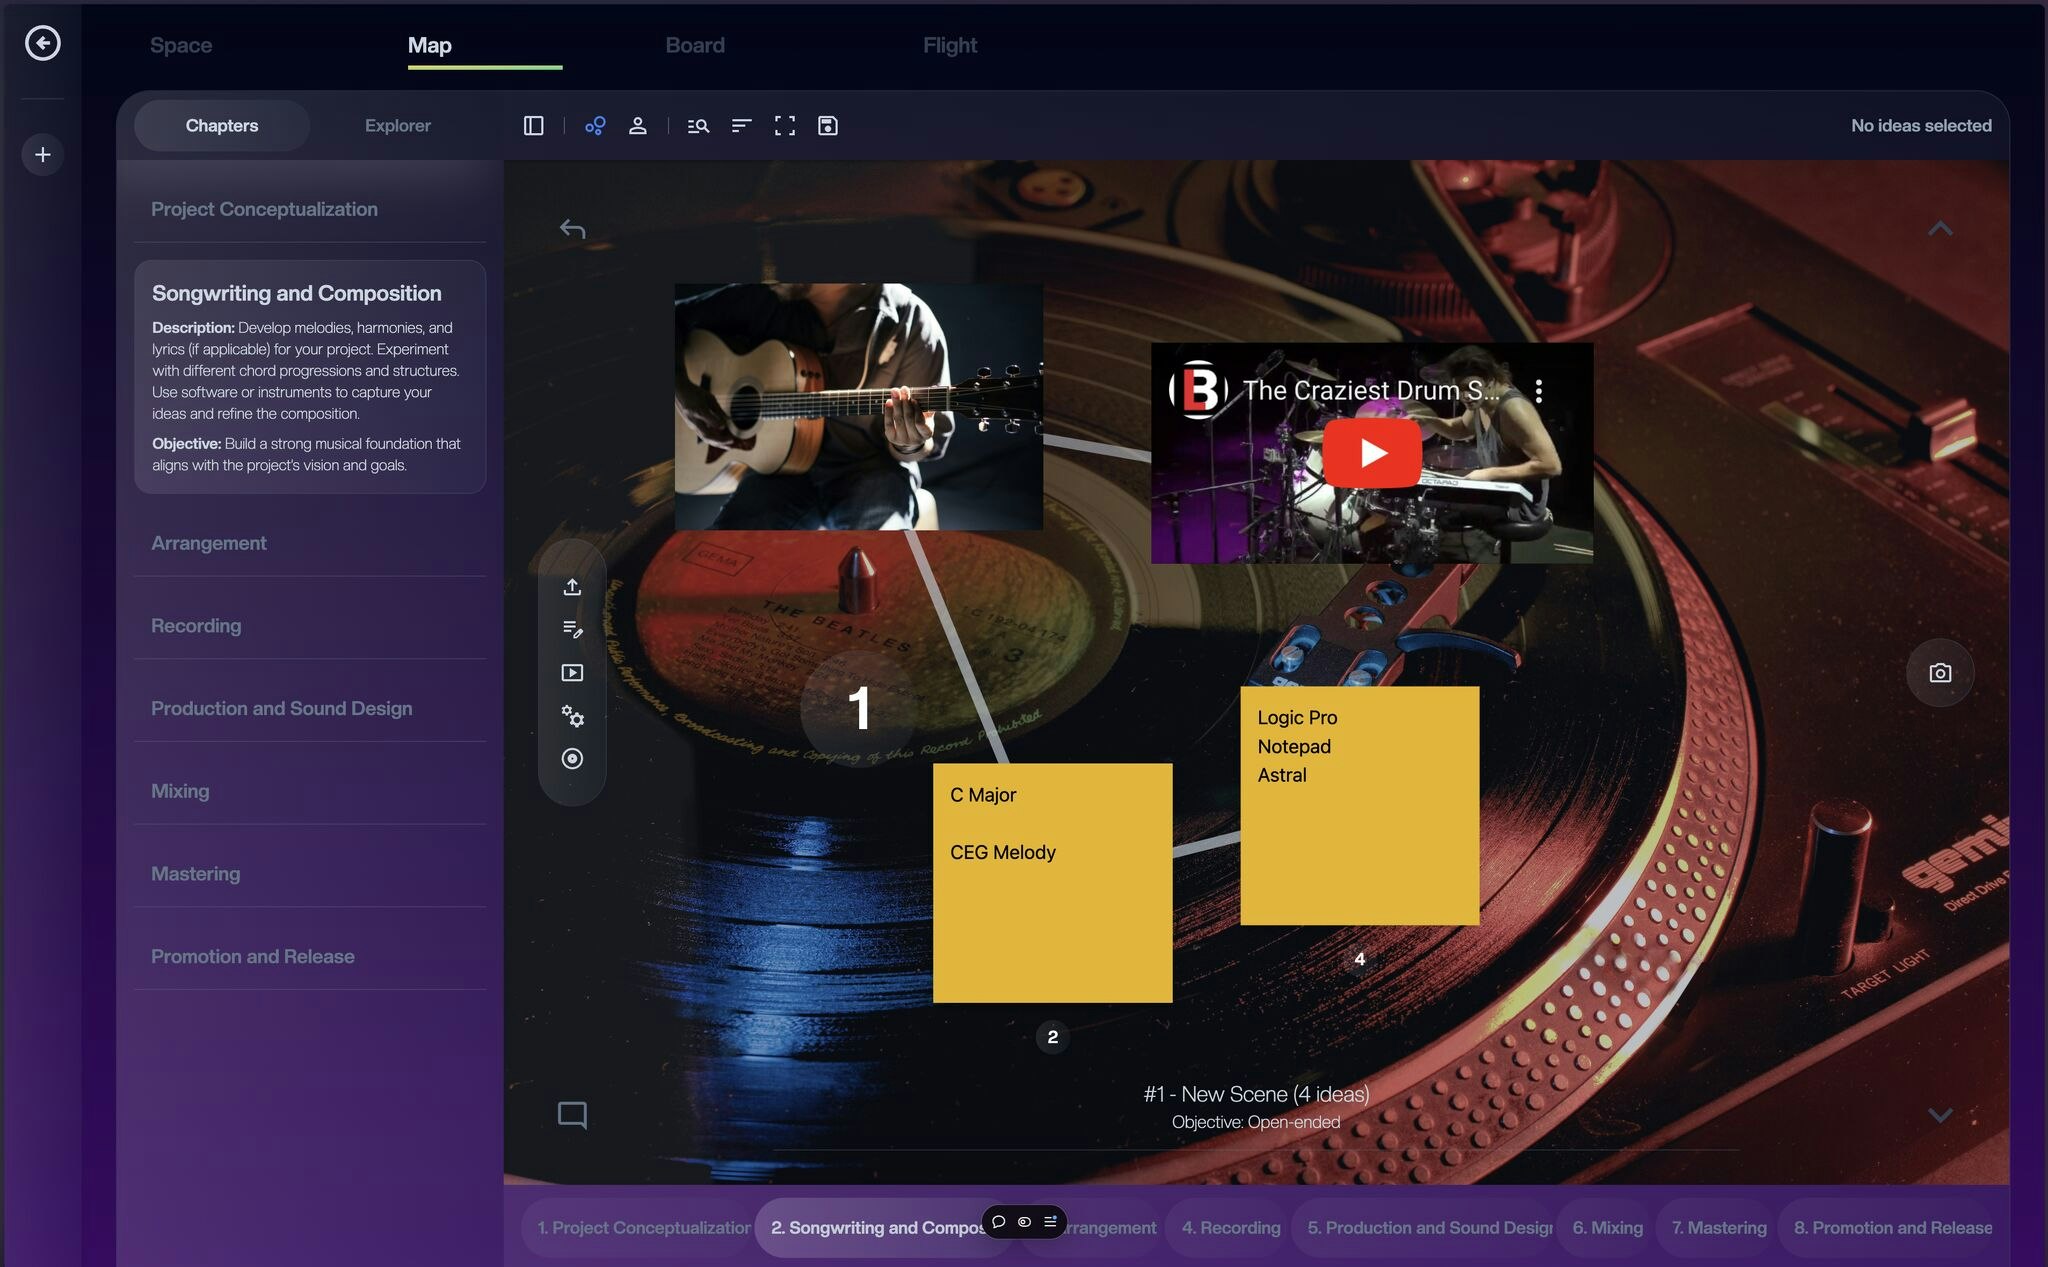Click the export upload icon on canvas

[572, 587]
